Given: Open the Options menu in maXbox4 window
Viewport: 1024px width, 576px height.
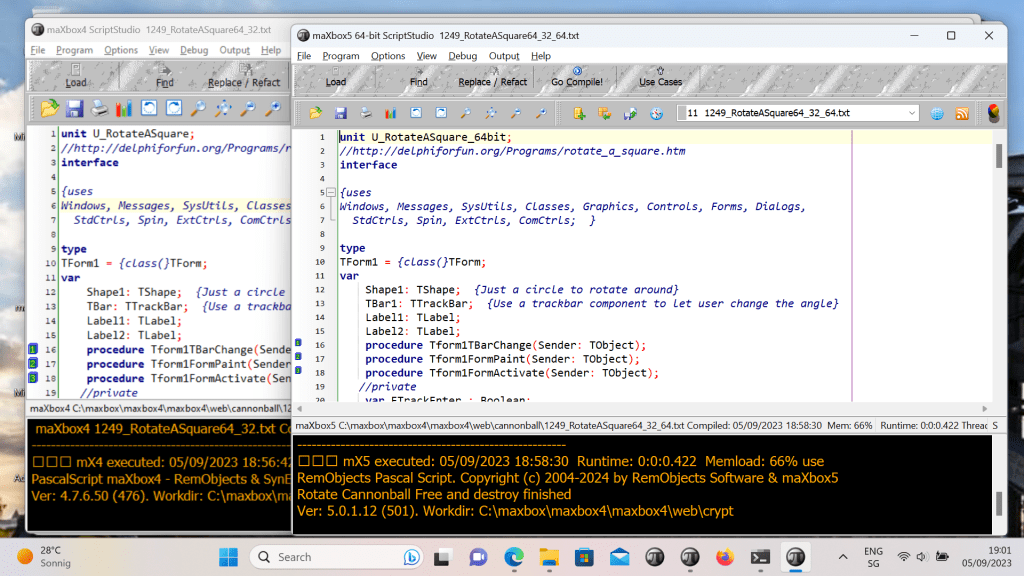Looking at the screenshot, I should (x=121, y=50).
